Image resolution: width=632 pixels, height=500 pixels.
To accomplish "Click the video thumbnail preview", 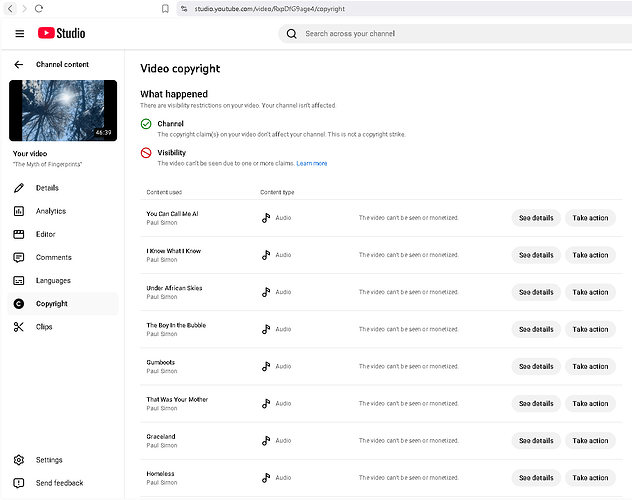I will [63, 110].
